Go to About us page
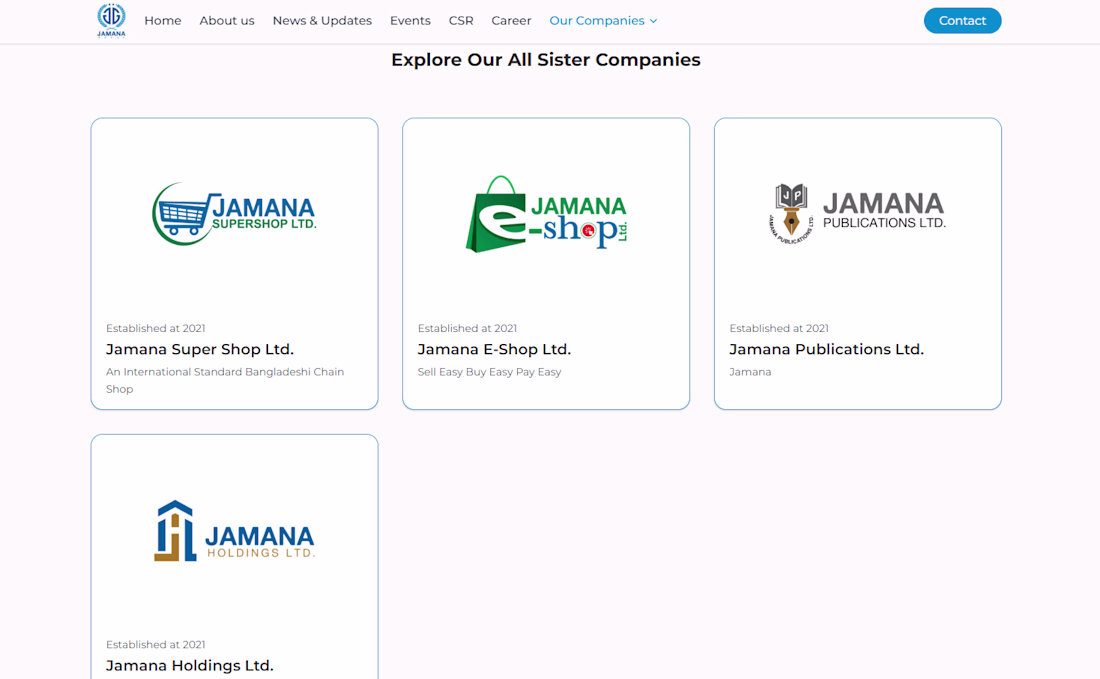1100x679 pixels. click(x=227, y=21)
